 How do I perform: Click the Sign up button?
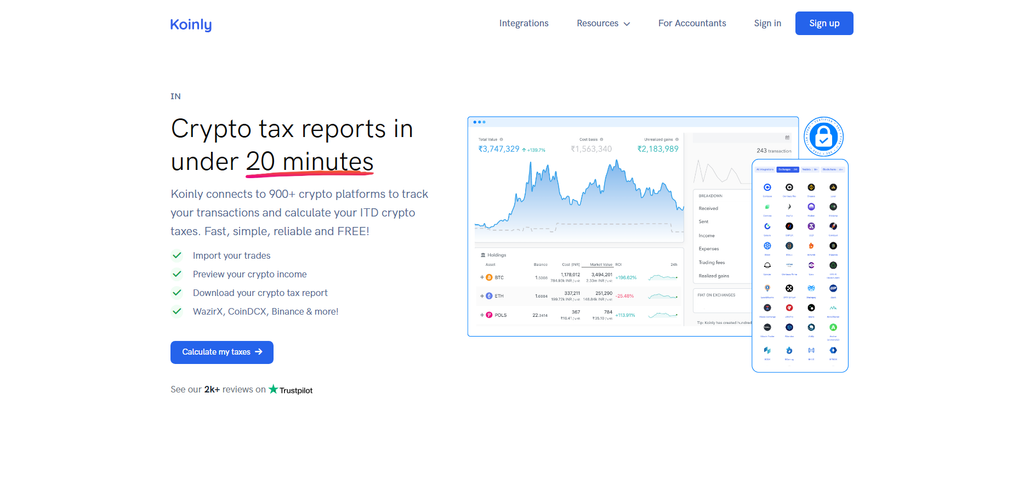click(x=824, y=23)
